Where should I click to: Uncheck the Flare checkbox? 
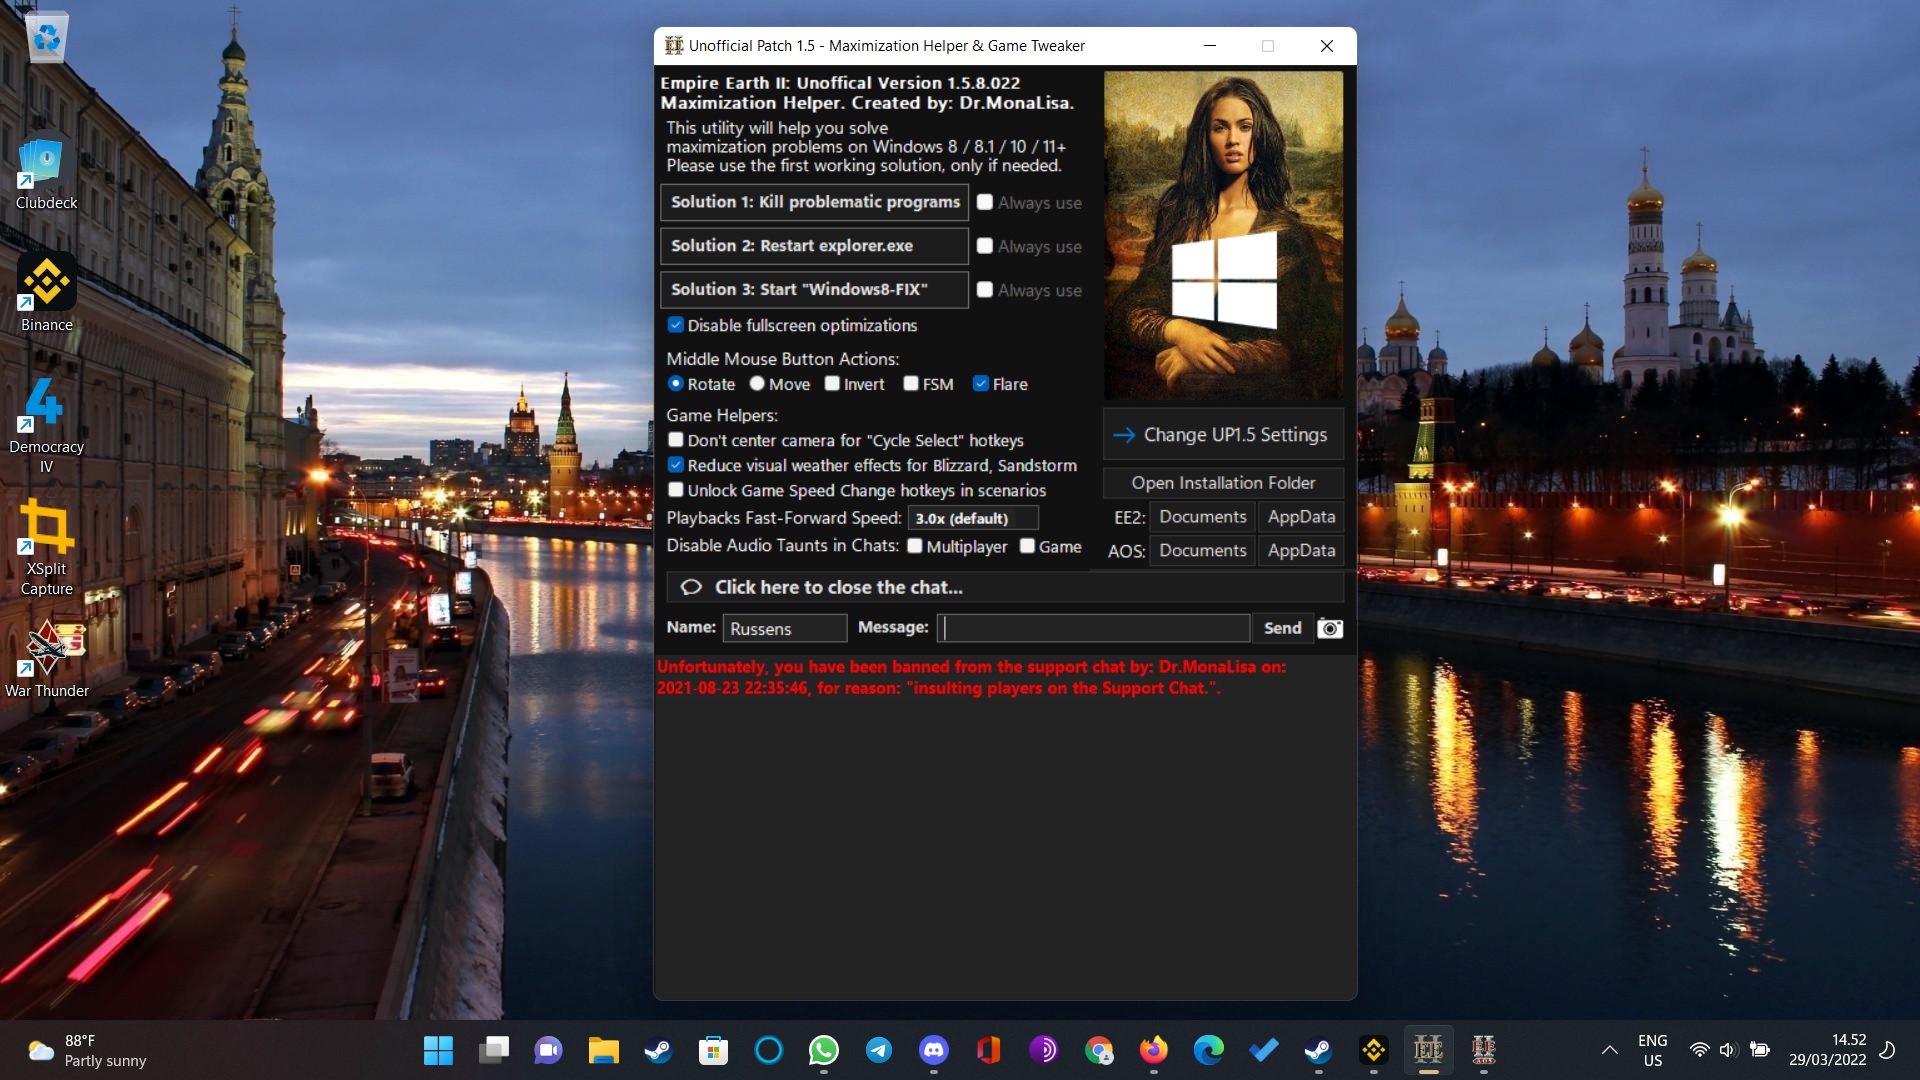(x=981, y=384)
